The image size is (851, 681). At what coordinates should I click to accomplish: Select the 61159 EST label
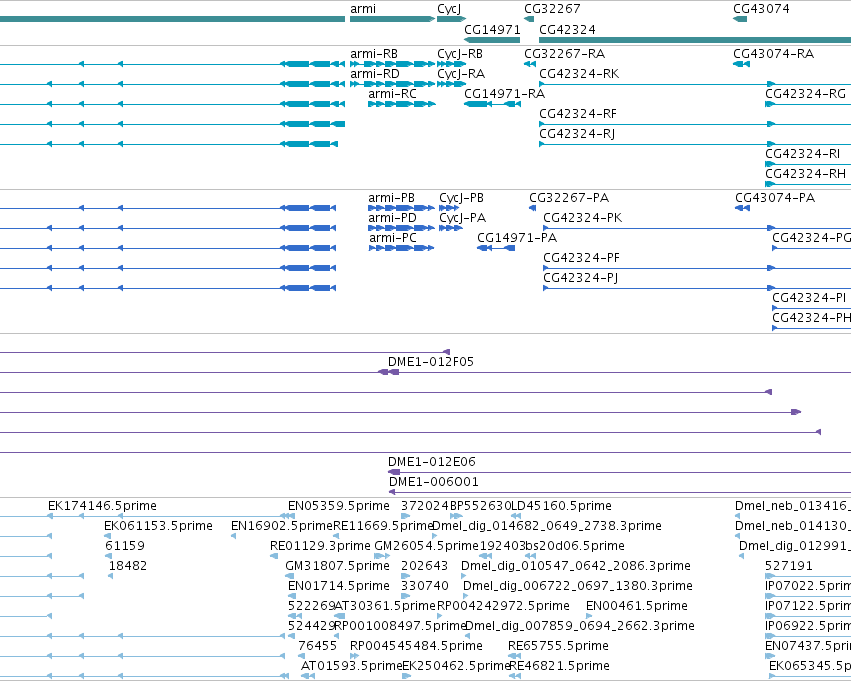pyautogui.click(x=125, y=546)
